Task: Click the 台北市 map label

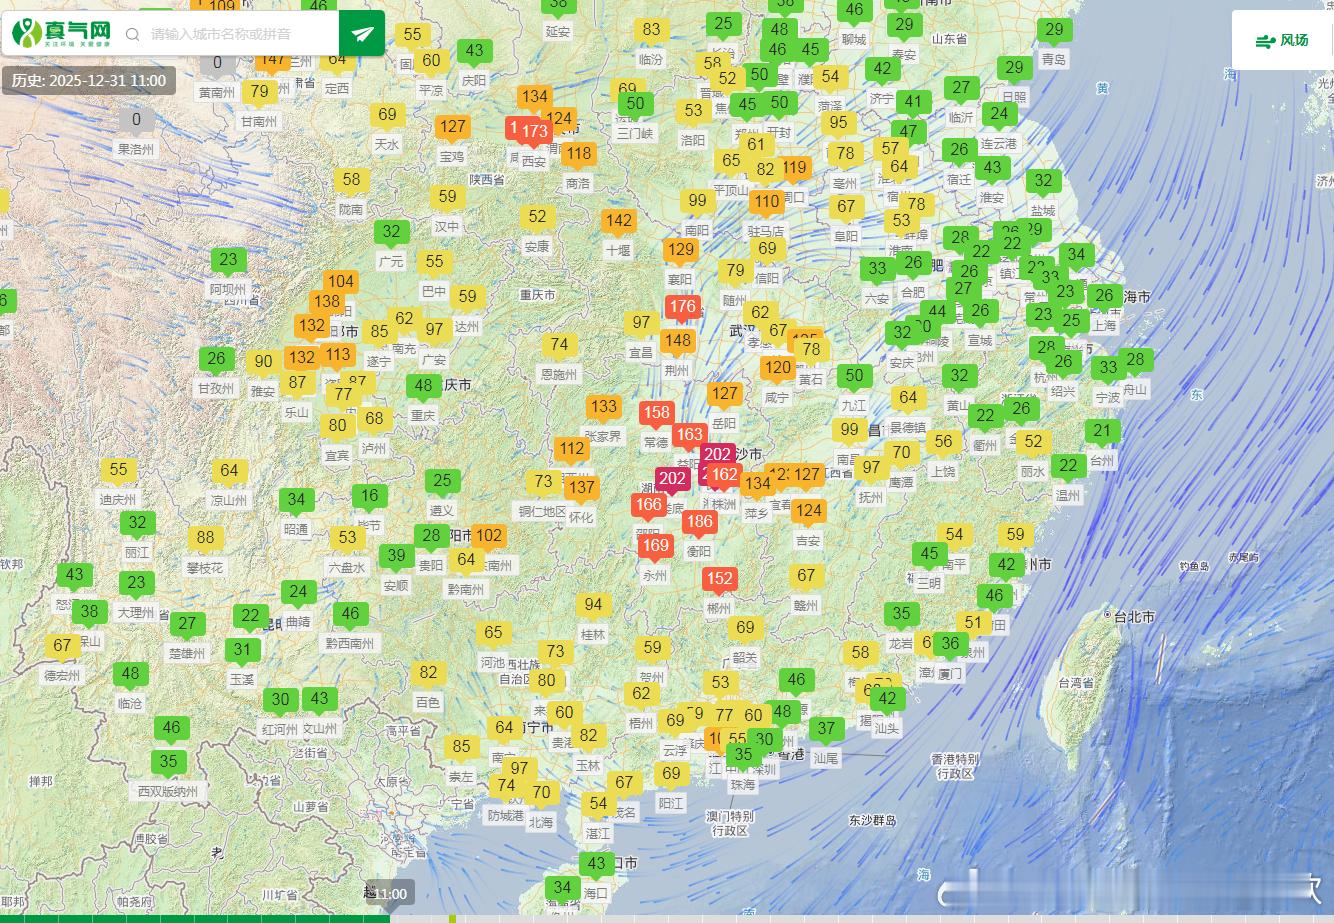Action: tap(1135, 617)
